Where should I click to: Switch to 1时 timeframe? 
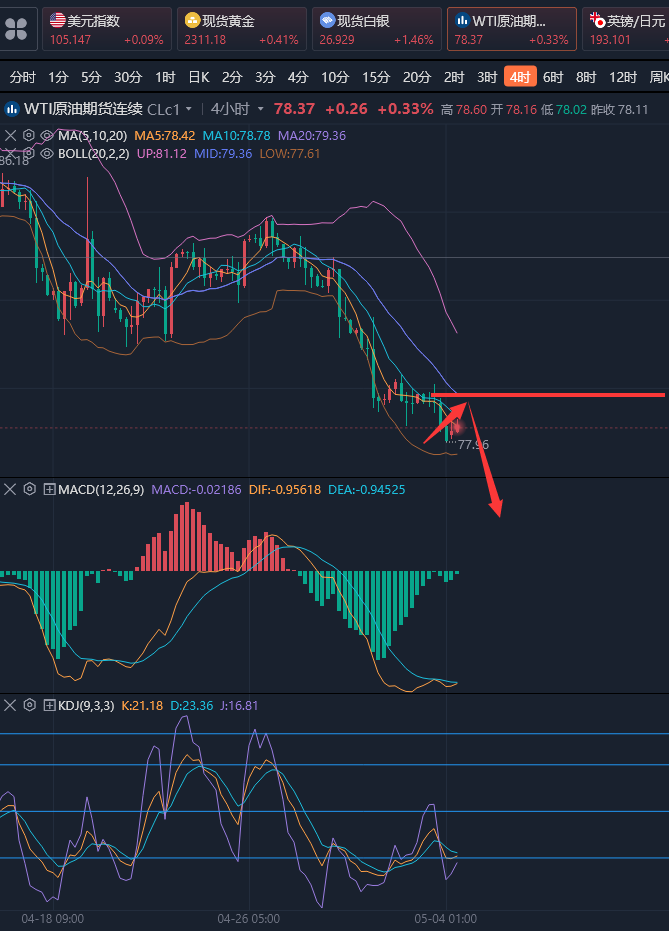click(x=165, y=77)
